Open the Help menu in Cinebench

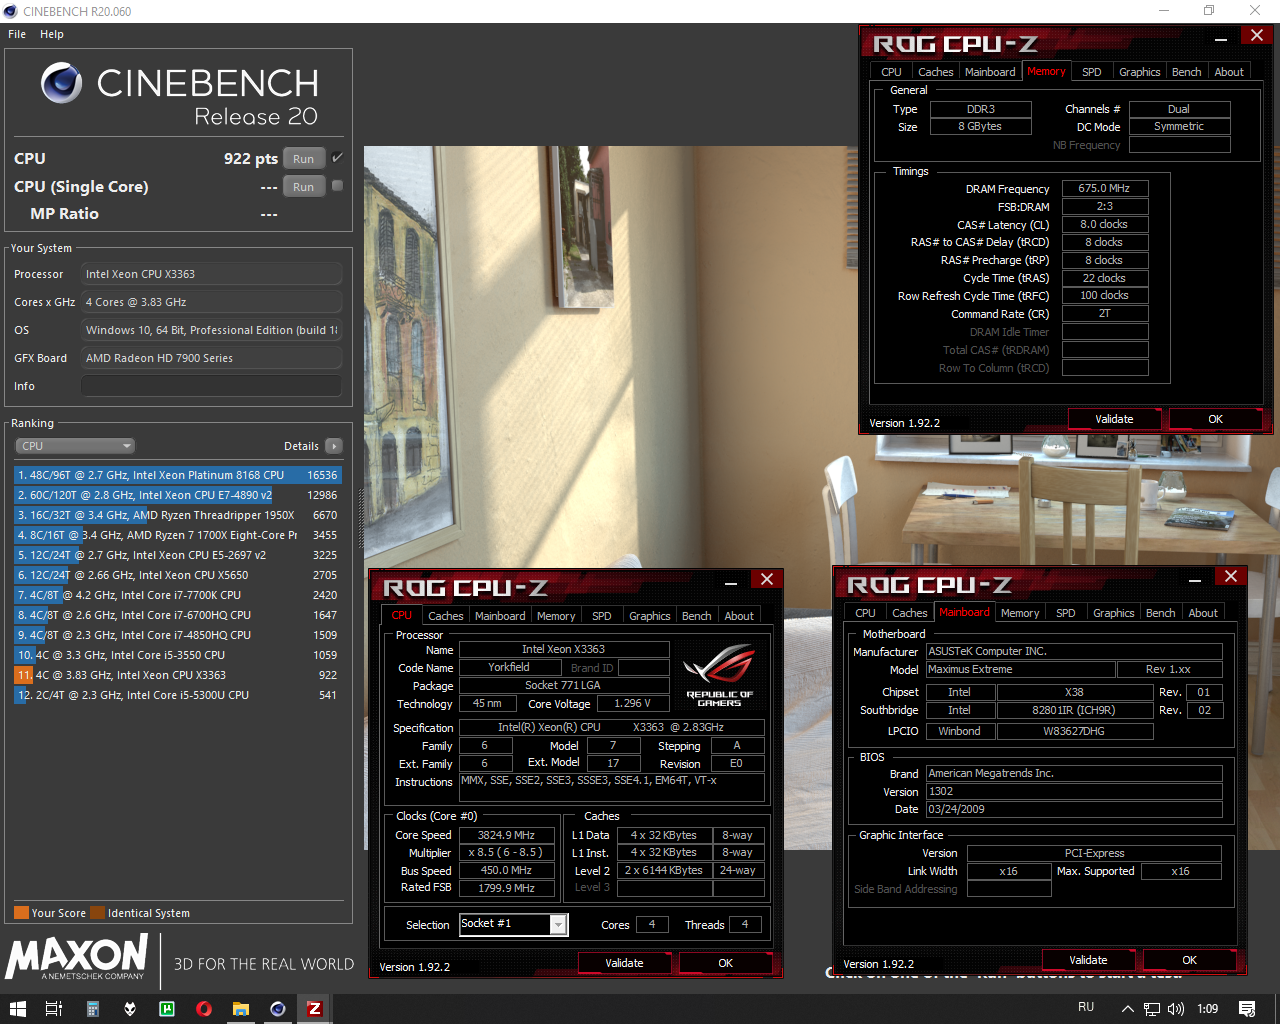coord(52,34)
